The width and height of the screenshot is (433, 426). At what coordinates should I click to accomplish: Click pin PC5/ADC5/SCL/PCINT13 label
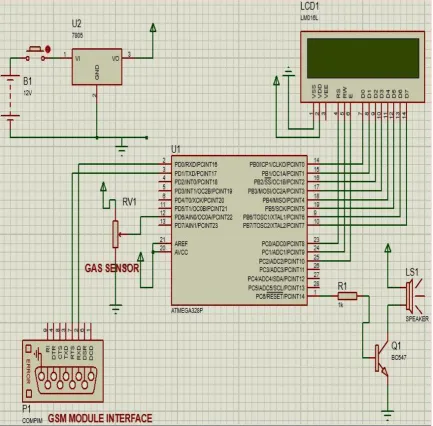pos(276,287)
